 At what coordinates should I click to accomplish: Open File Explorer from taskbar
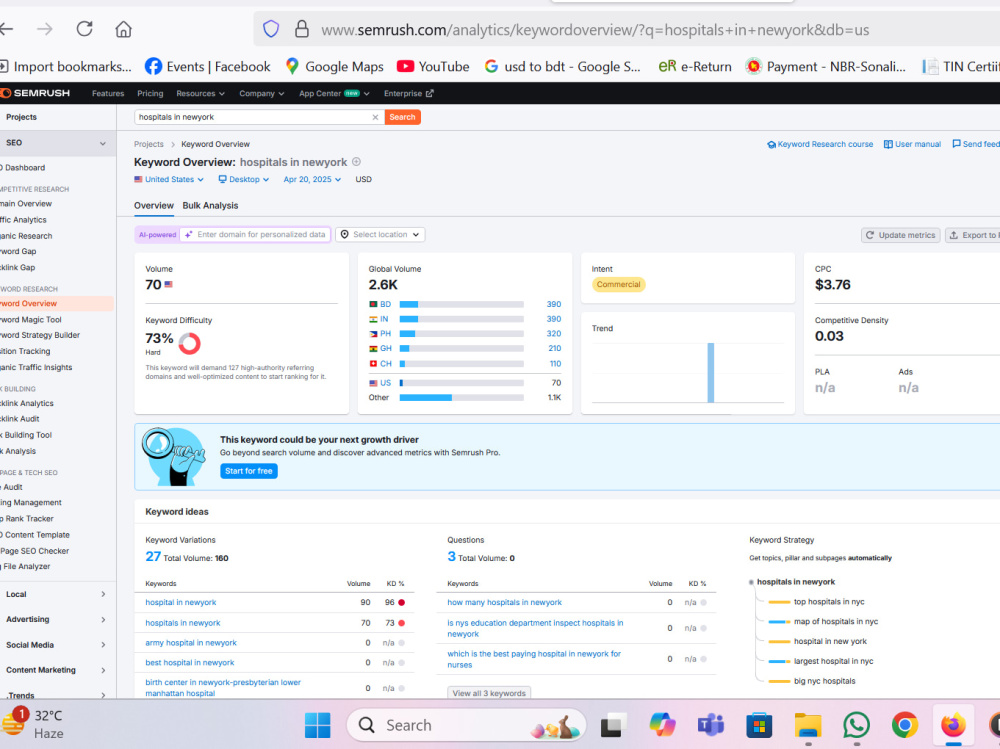(x=807, y=725)
